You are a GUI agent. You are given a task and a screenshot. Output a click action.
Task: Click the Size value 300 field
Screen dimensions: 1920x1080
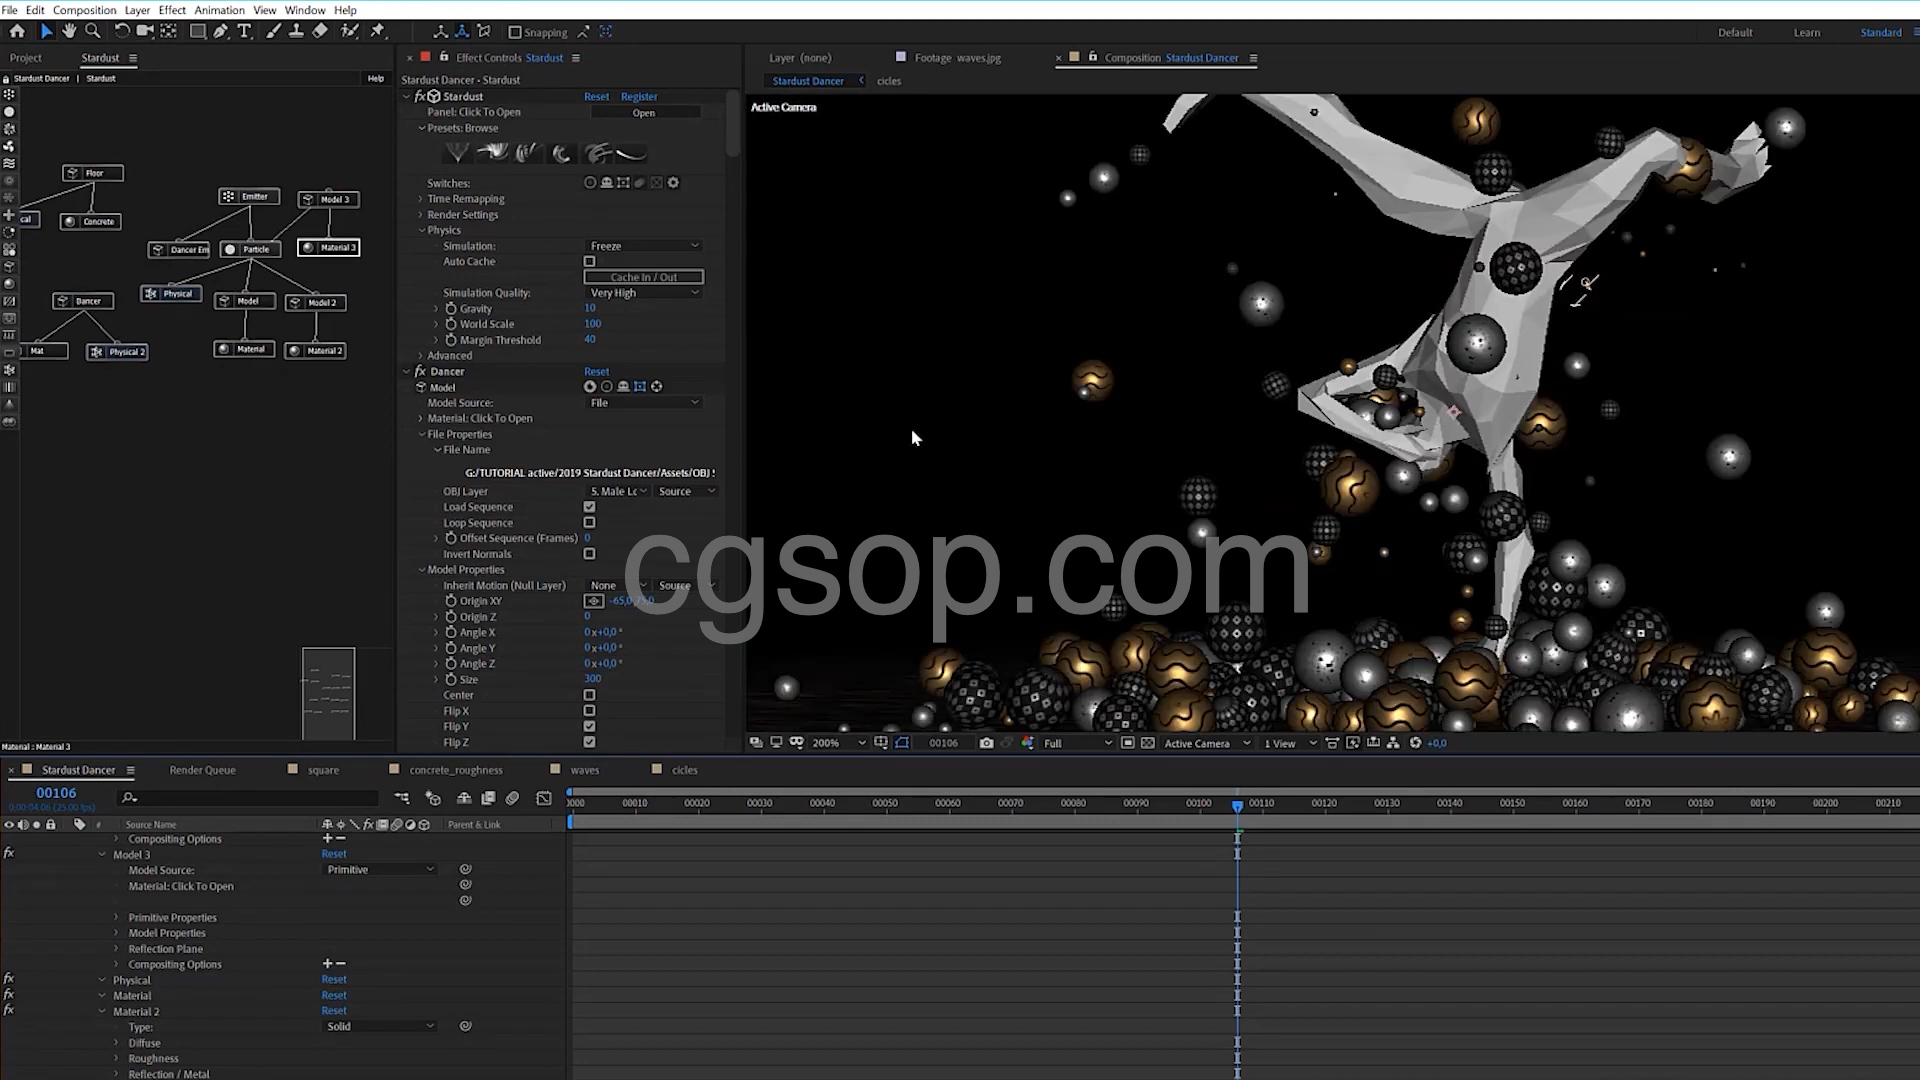point(592,679)
